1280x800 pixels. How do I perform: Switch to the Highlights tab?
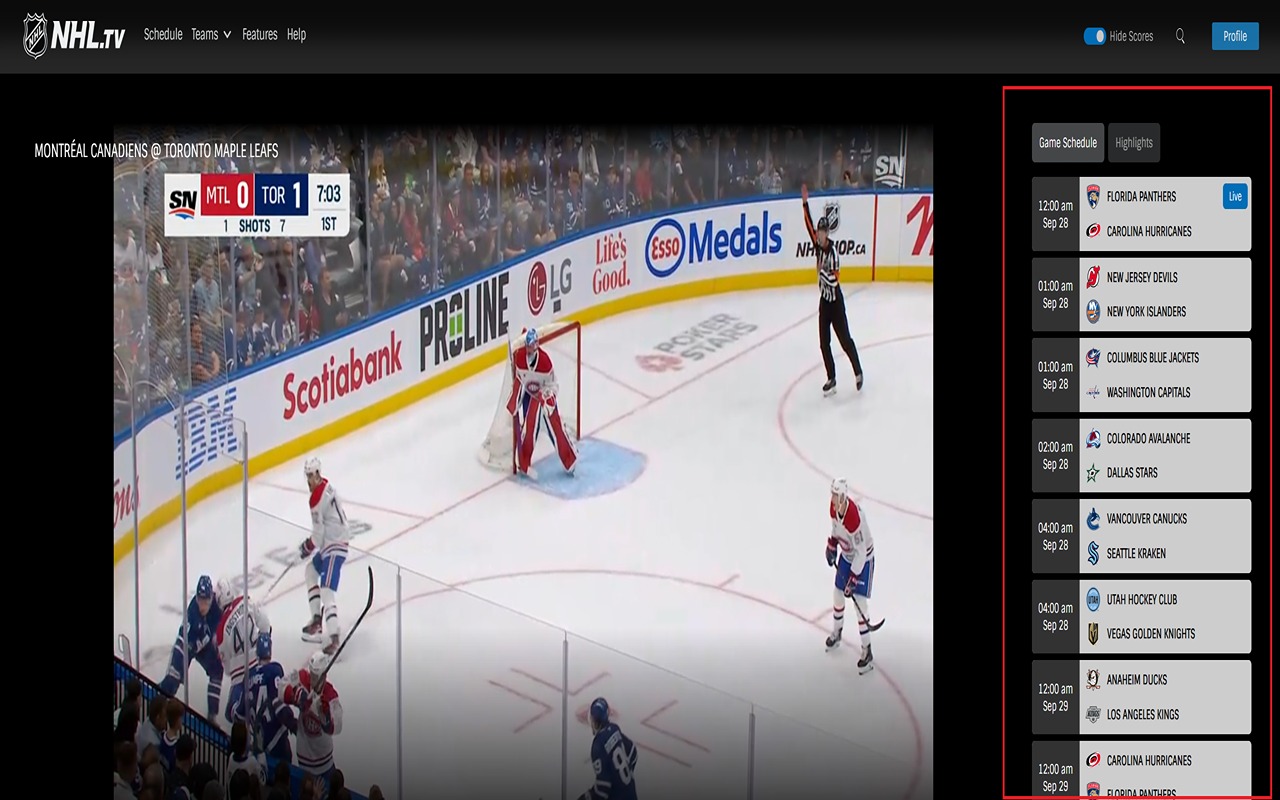[1134, 143]
